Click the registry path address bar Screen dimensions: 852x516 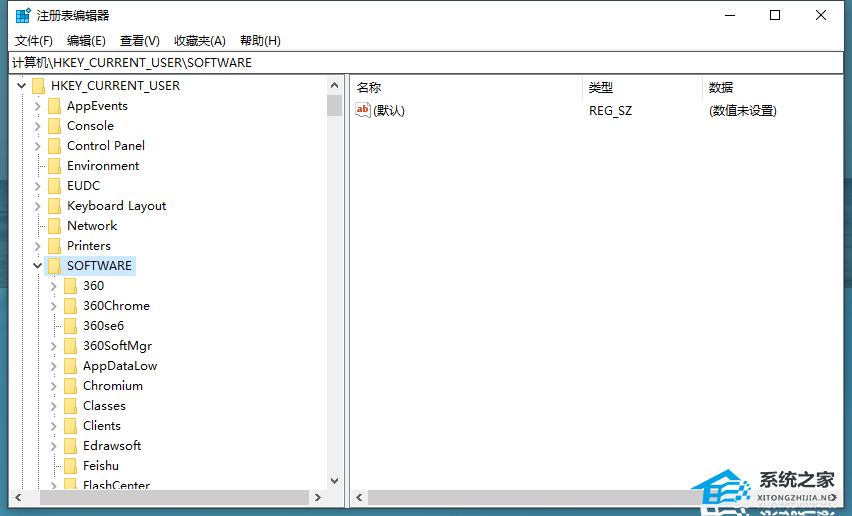point(425,62)
